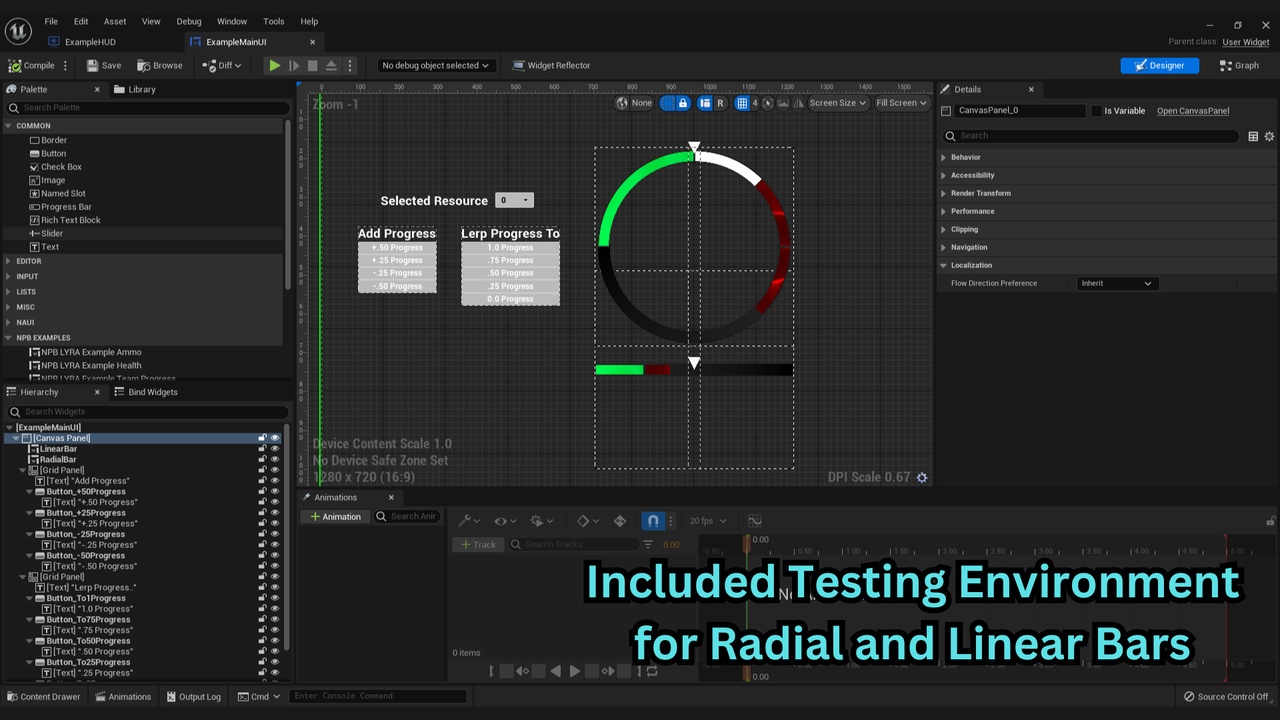Open the Browse asset icon

click(x=159, y=66)
